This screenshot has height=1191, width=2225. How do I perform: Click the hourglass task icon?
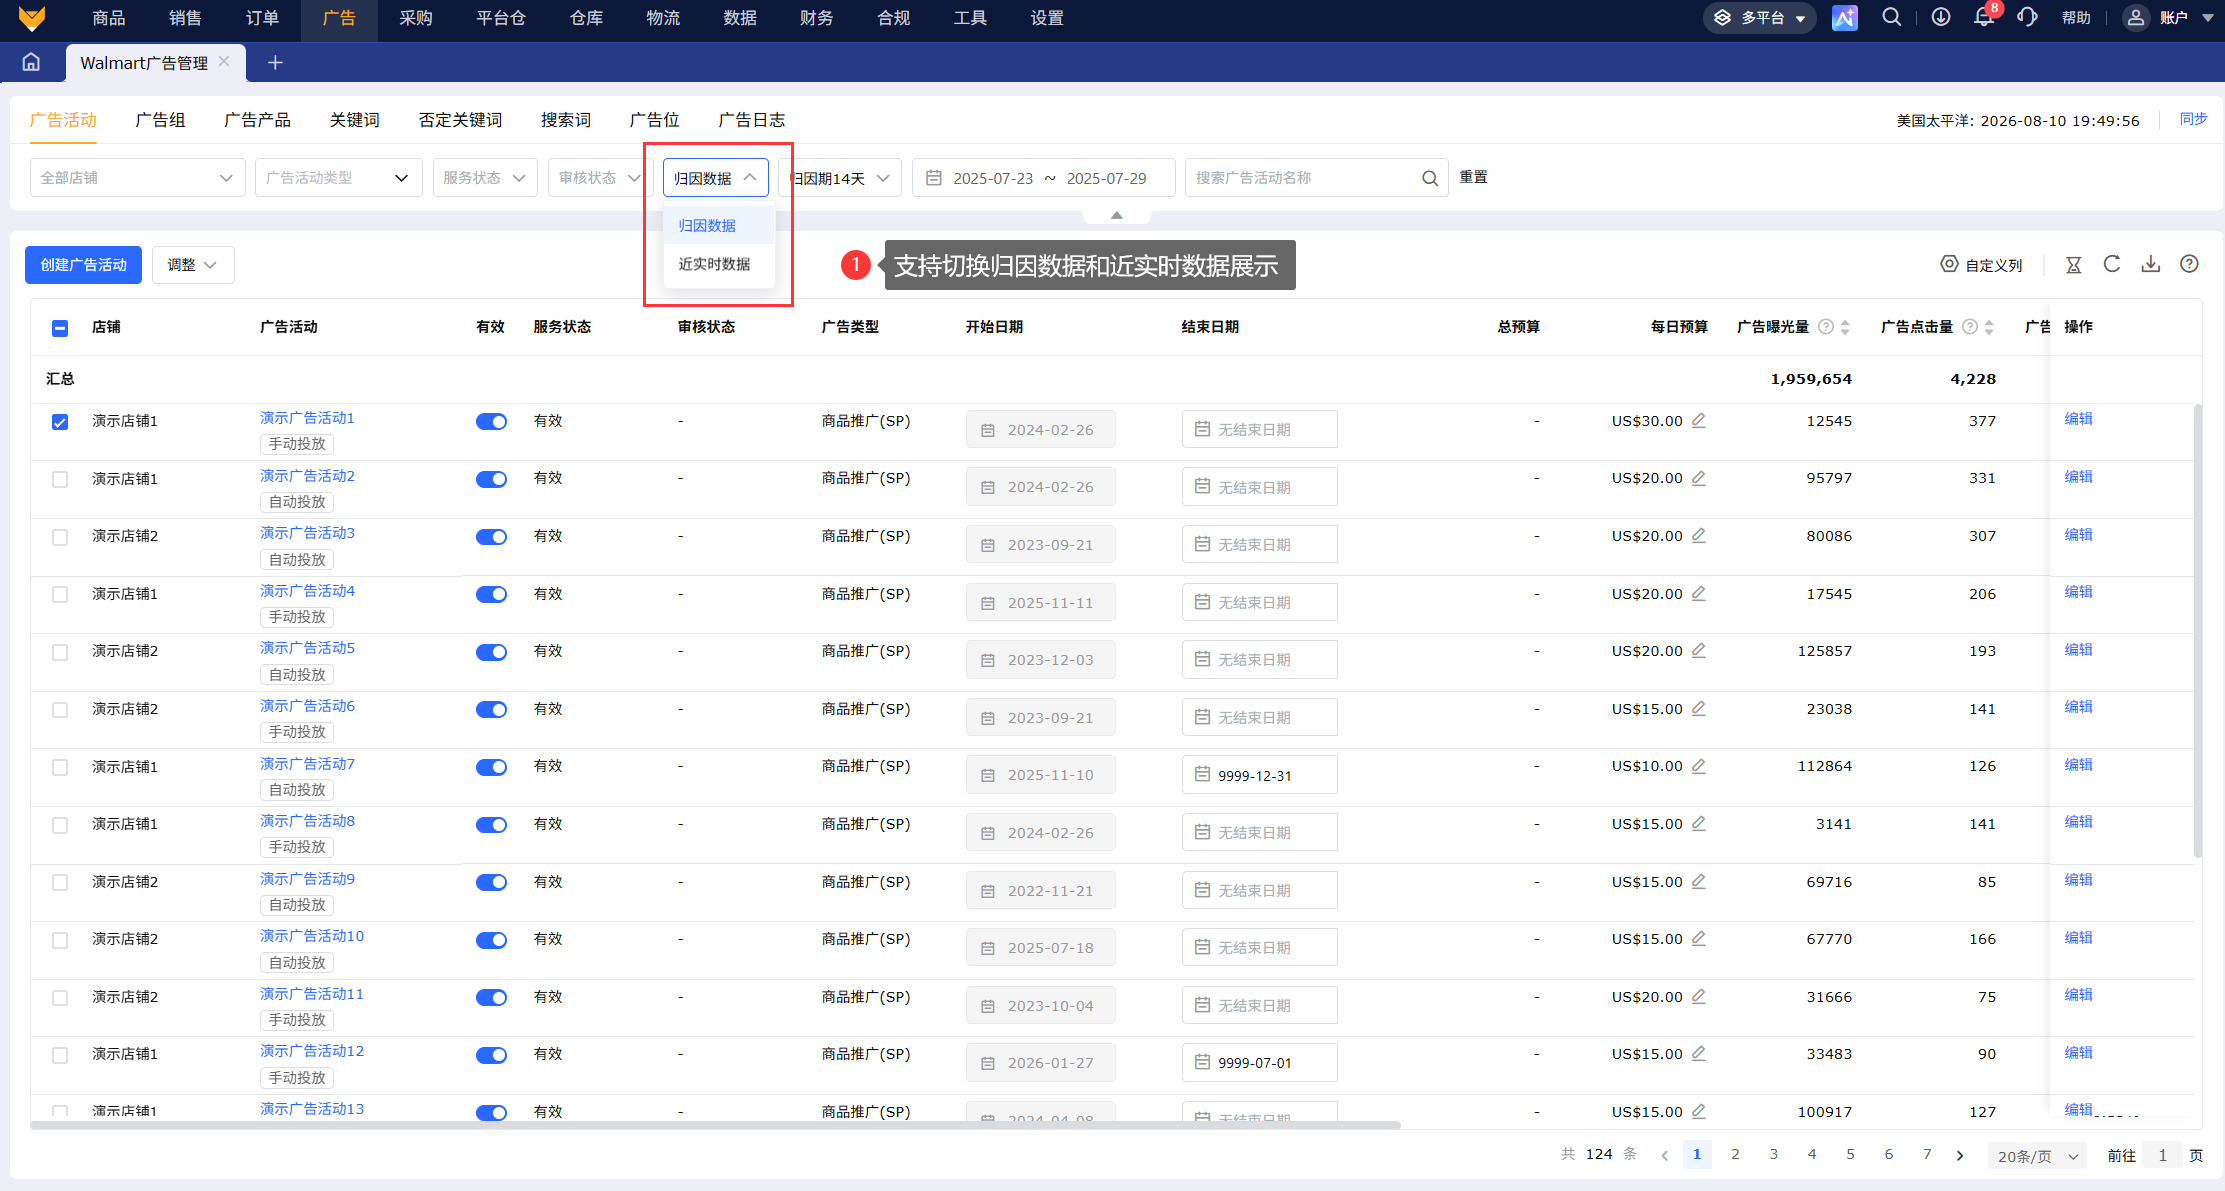coord(2074,265)
